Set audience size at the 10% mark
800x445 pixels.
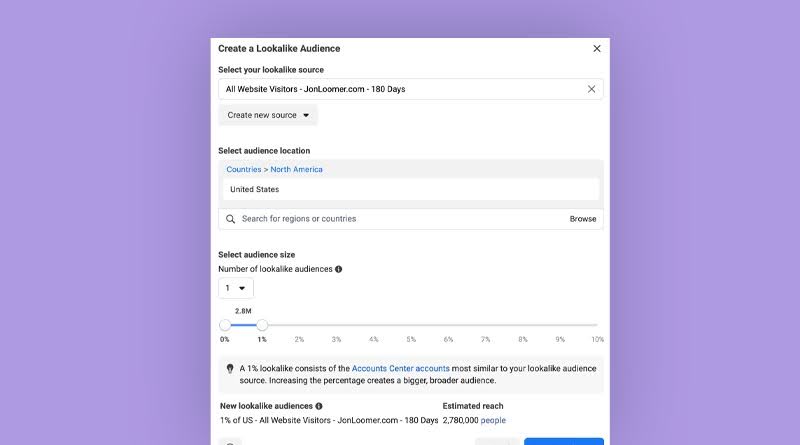(x=597, y=325)
